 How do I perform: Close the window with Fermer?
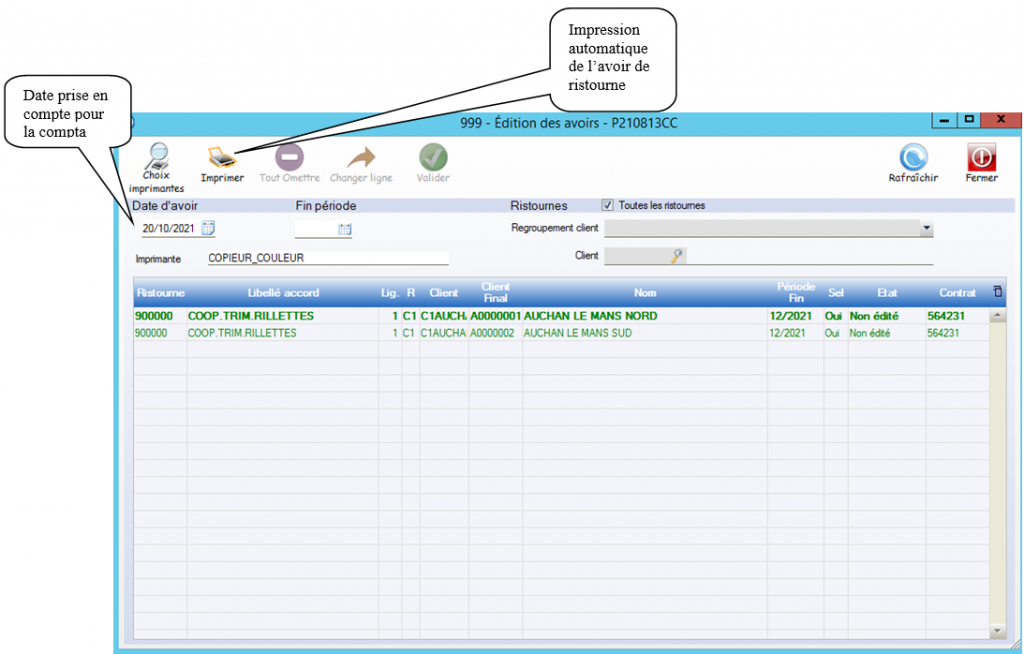click(x=981, y=159)
